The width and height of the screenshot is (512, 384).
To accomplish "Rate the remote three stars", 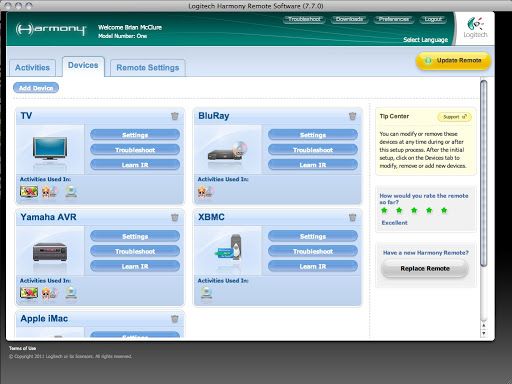I will [x=414, y=210].
